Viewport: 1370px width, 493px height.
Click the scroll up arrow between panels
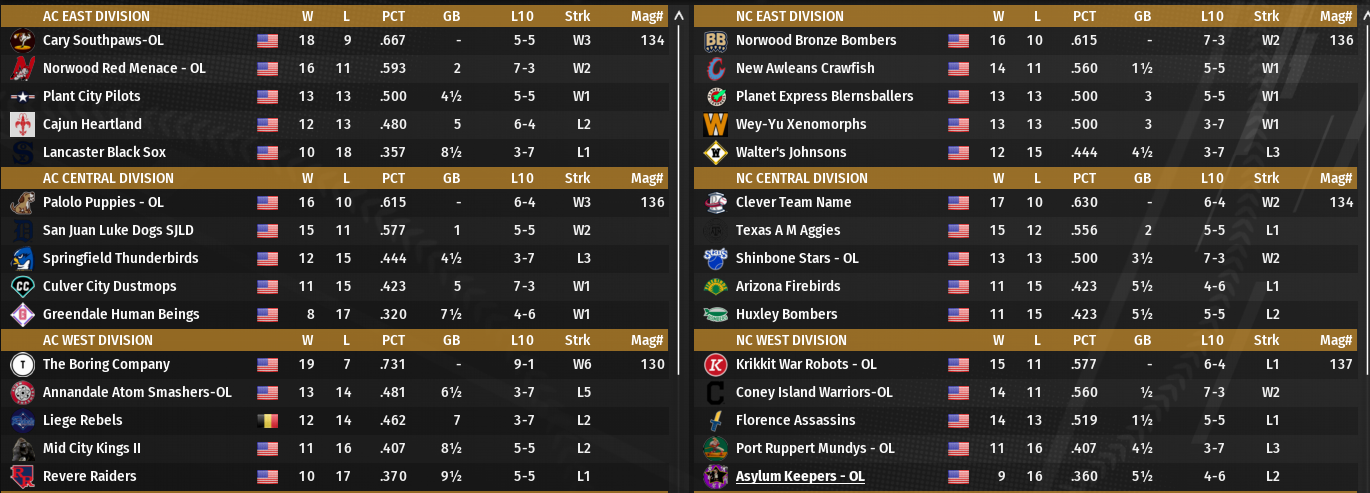(680, 16)
